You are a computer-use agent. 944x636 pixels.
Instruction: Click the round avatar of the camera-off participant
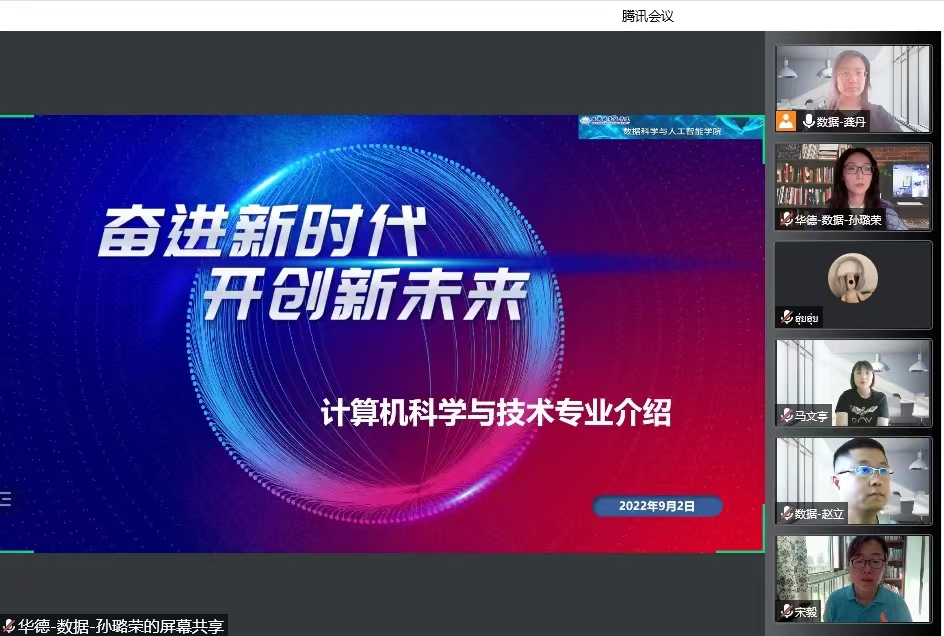pos(852,276)
